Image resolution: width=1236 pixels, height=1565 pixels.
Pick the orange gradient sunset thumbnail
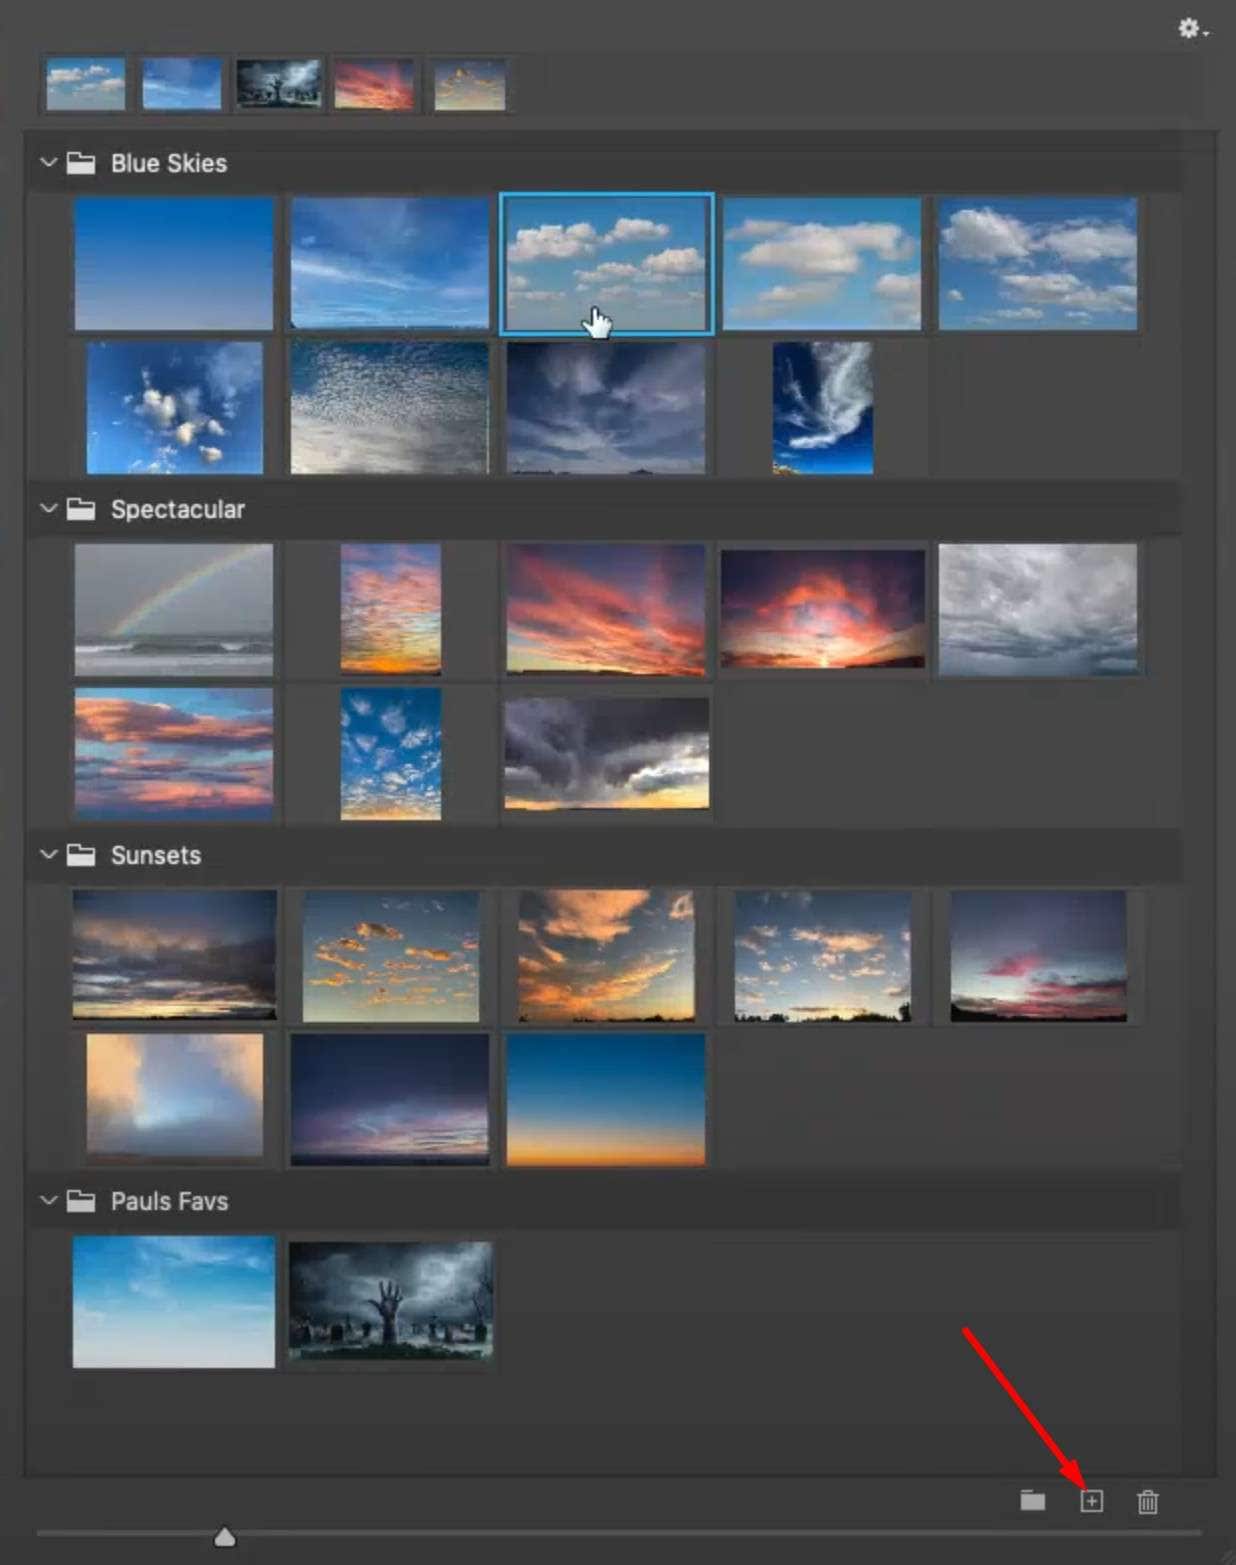606,1099
